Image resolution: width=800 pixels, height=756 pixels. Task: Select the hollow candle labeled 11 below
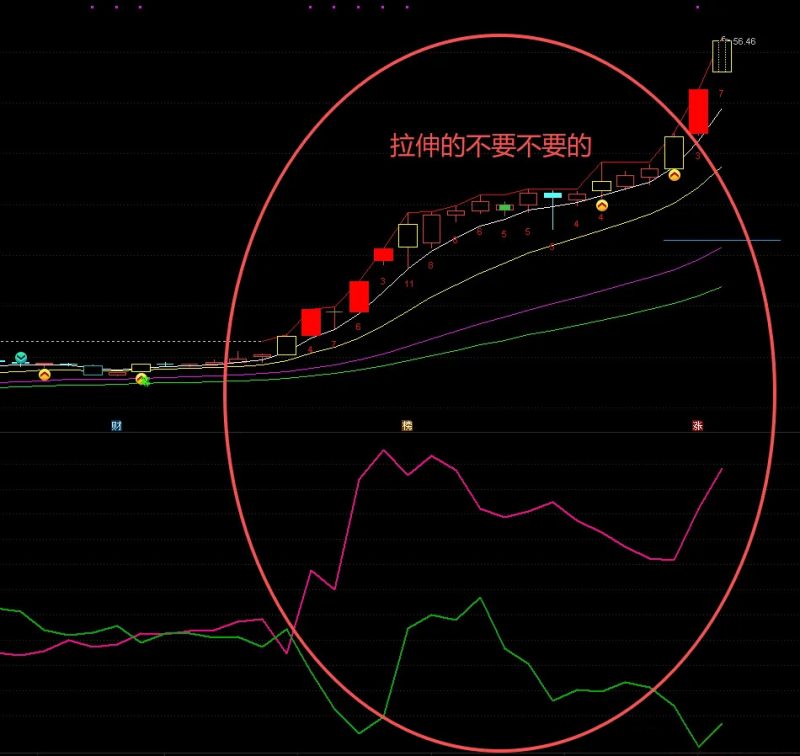[x=408, y=235]
